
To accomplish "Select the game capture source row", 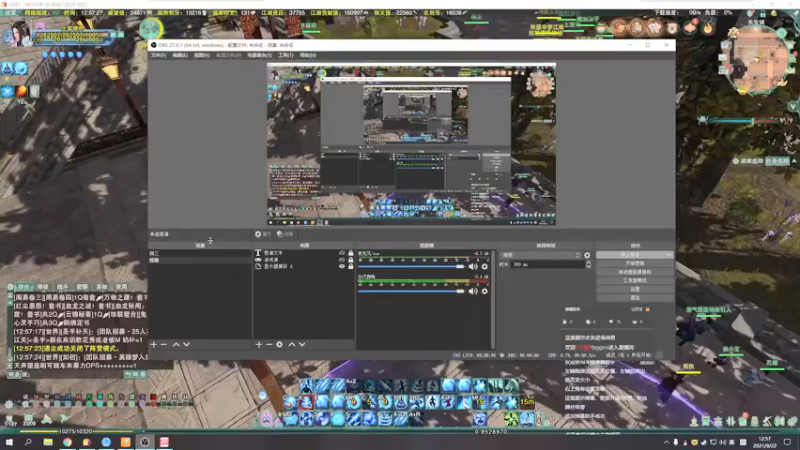I will click(304, 260).
